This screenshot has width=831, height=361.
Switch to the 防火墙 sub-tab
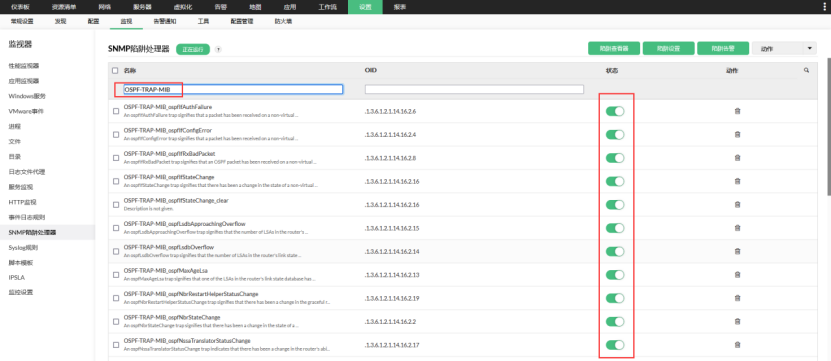click(283, 22)
